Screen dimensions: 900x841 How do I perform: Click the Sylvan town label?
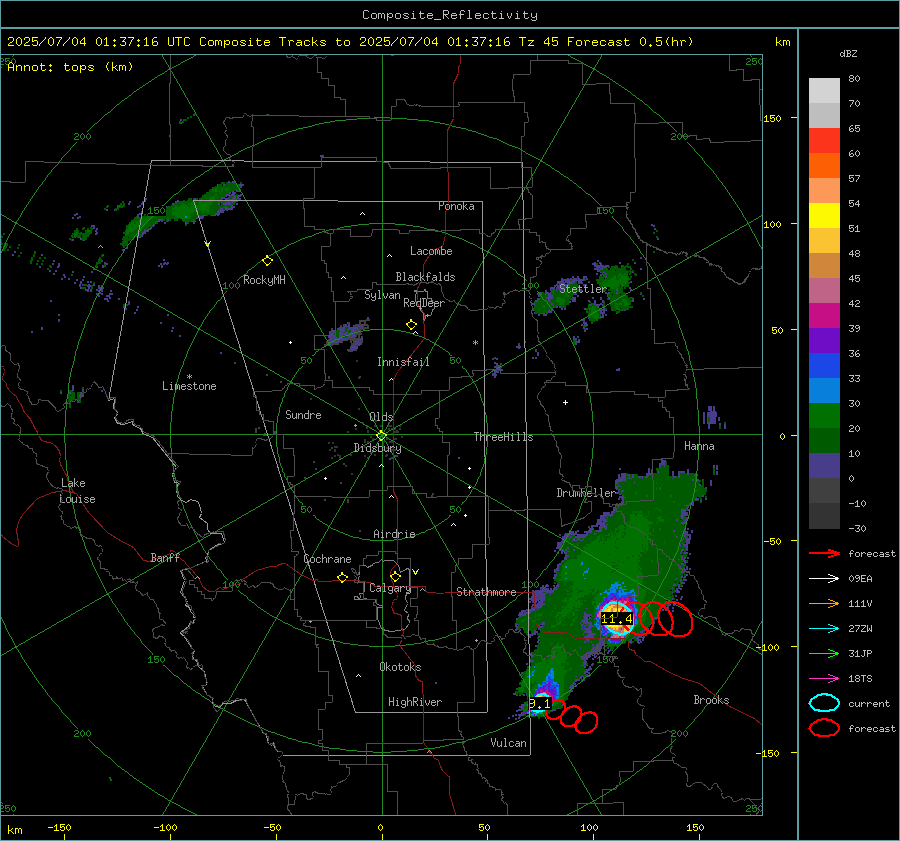(x=382, y=295)
